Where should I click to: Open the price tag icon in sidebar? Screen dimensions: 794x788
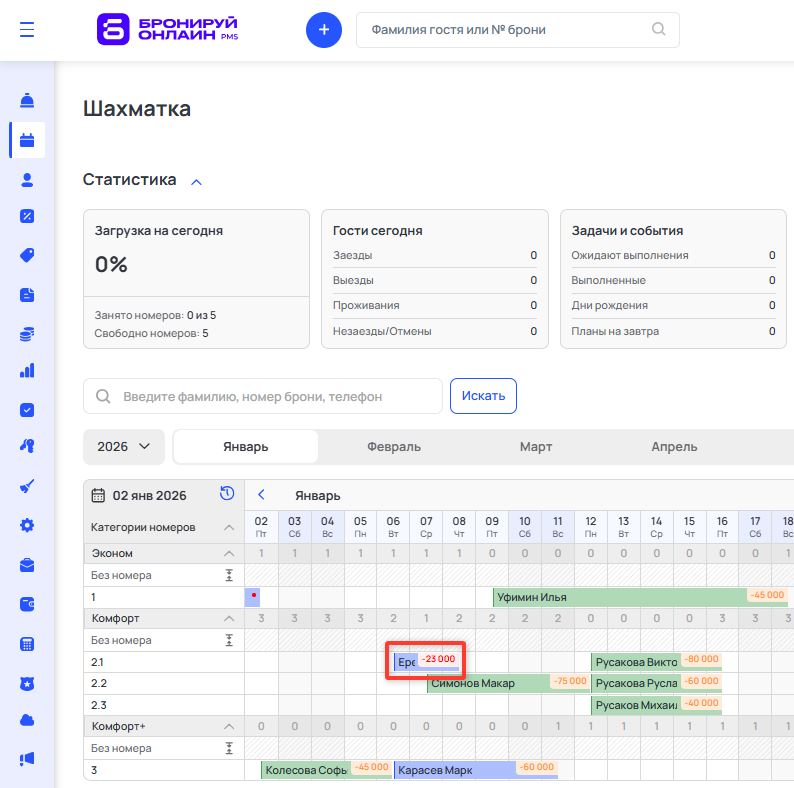coord(27,255)
